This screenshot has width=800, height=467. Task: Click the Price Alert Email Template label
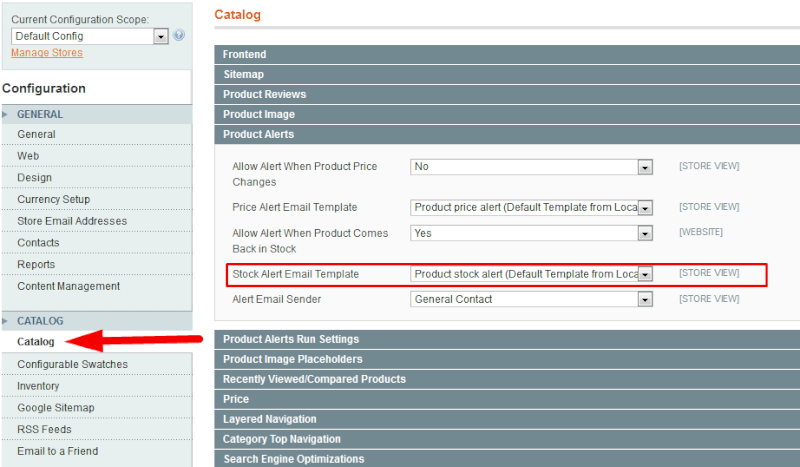(294, 207)
